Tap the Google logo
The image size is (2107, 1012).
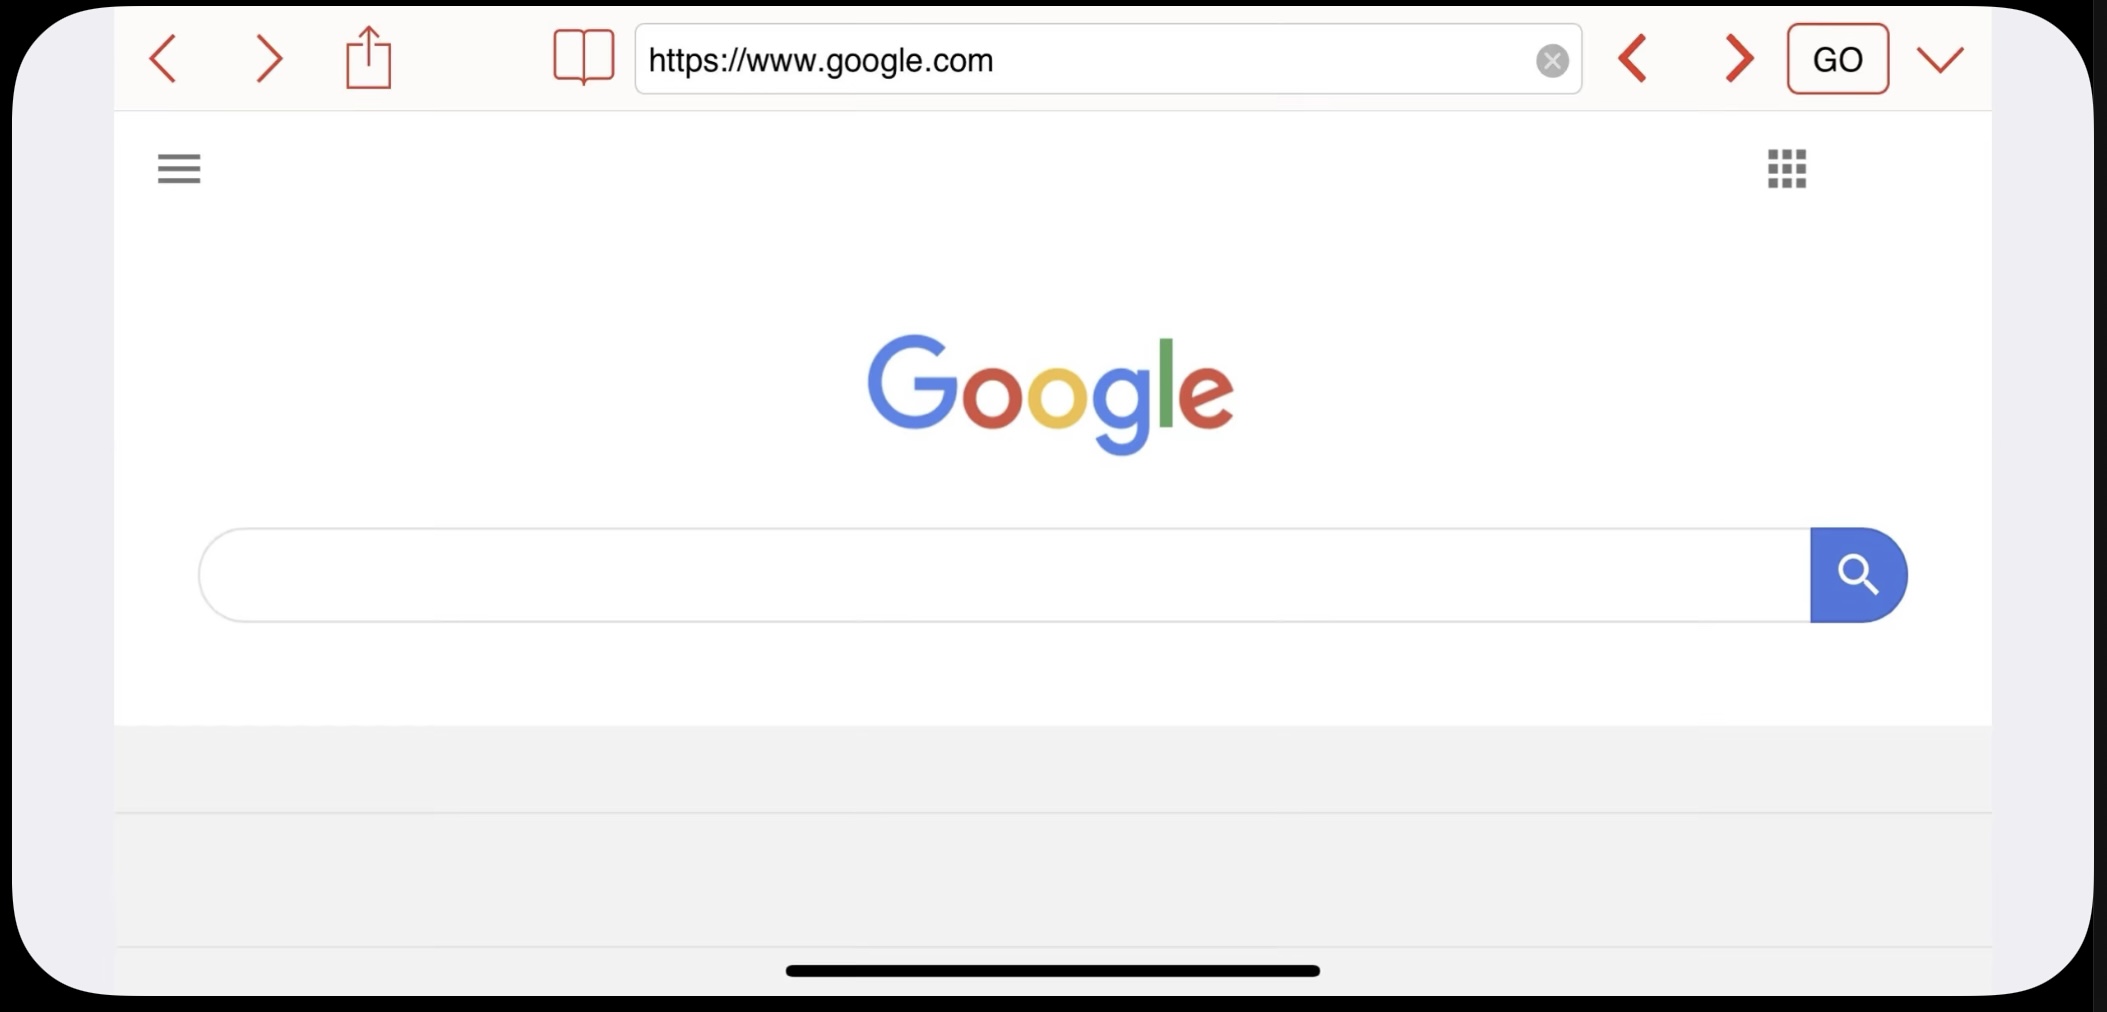click(x=1050, y=394)
